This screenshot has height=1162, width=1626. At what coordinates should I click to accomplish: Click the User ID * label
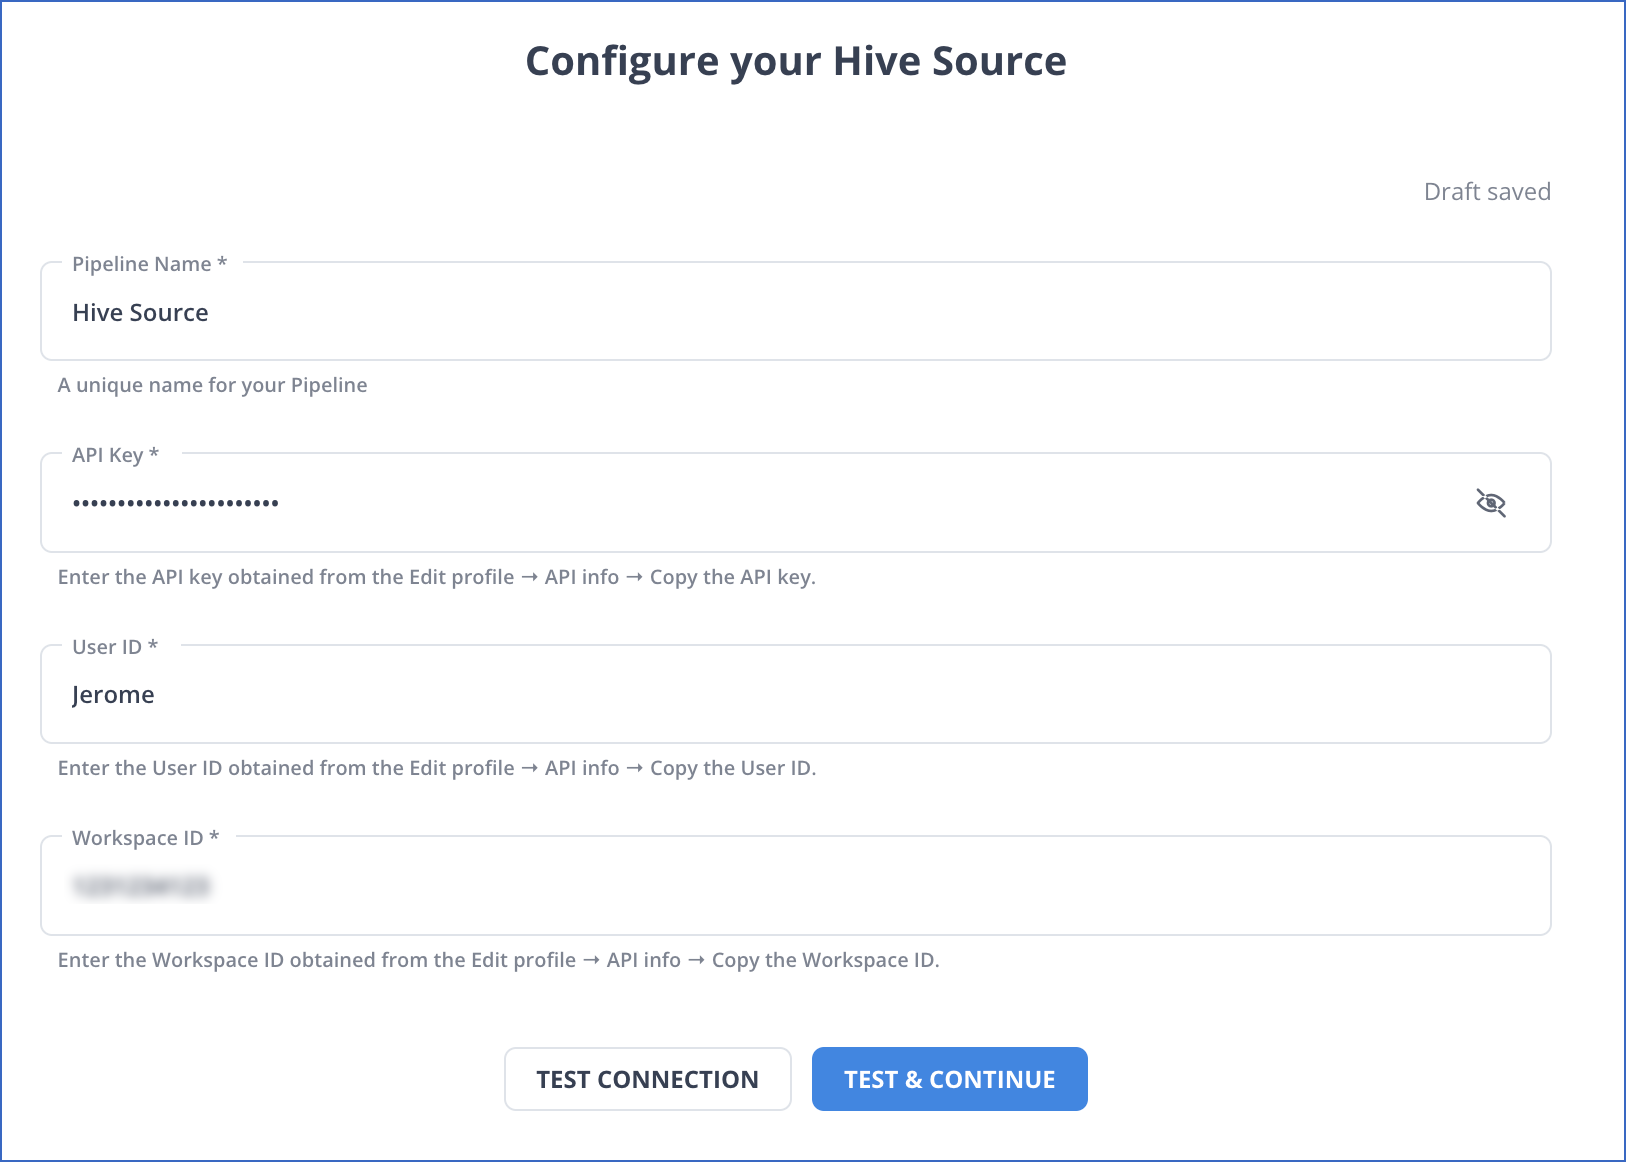115,647
